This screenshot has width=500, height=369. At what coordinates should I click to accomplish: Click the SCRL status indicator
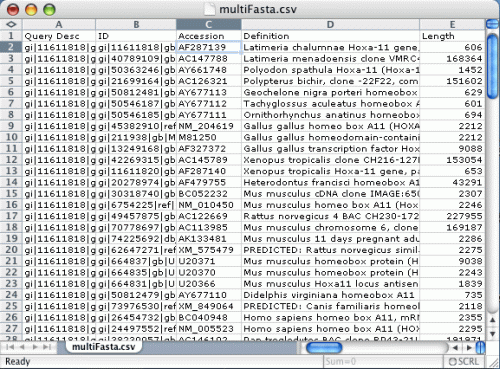[464, 361]
